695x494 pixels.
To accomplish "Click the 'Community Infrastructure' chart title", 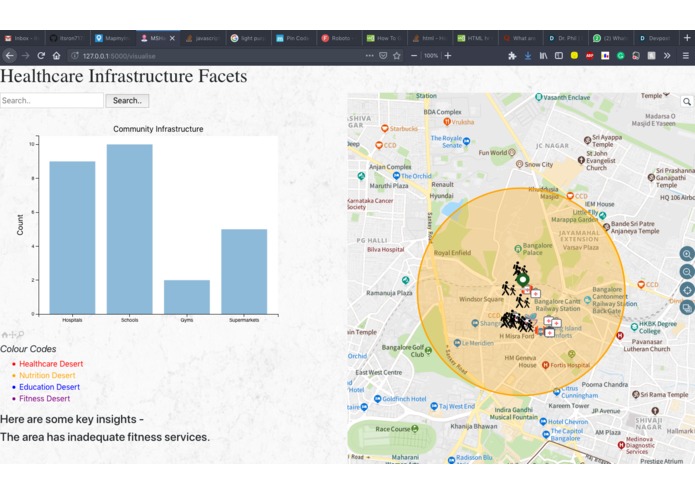I will pyautogui.click(x=158, y=129).
